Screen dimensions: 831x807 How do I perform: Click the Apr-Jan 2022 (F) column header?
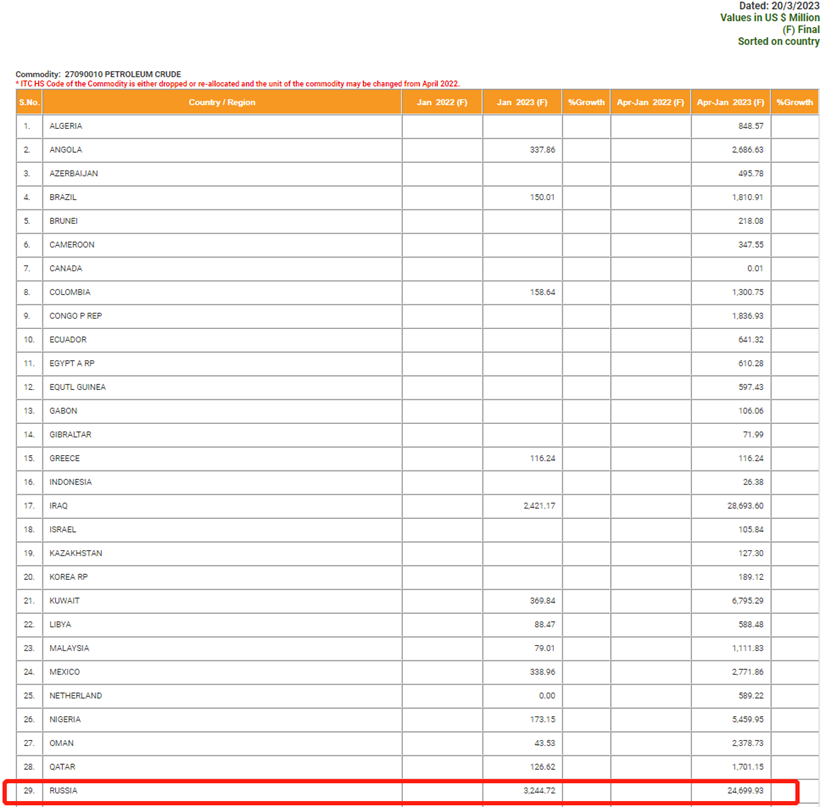click(650, 102)
